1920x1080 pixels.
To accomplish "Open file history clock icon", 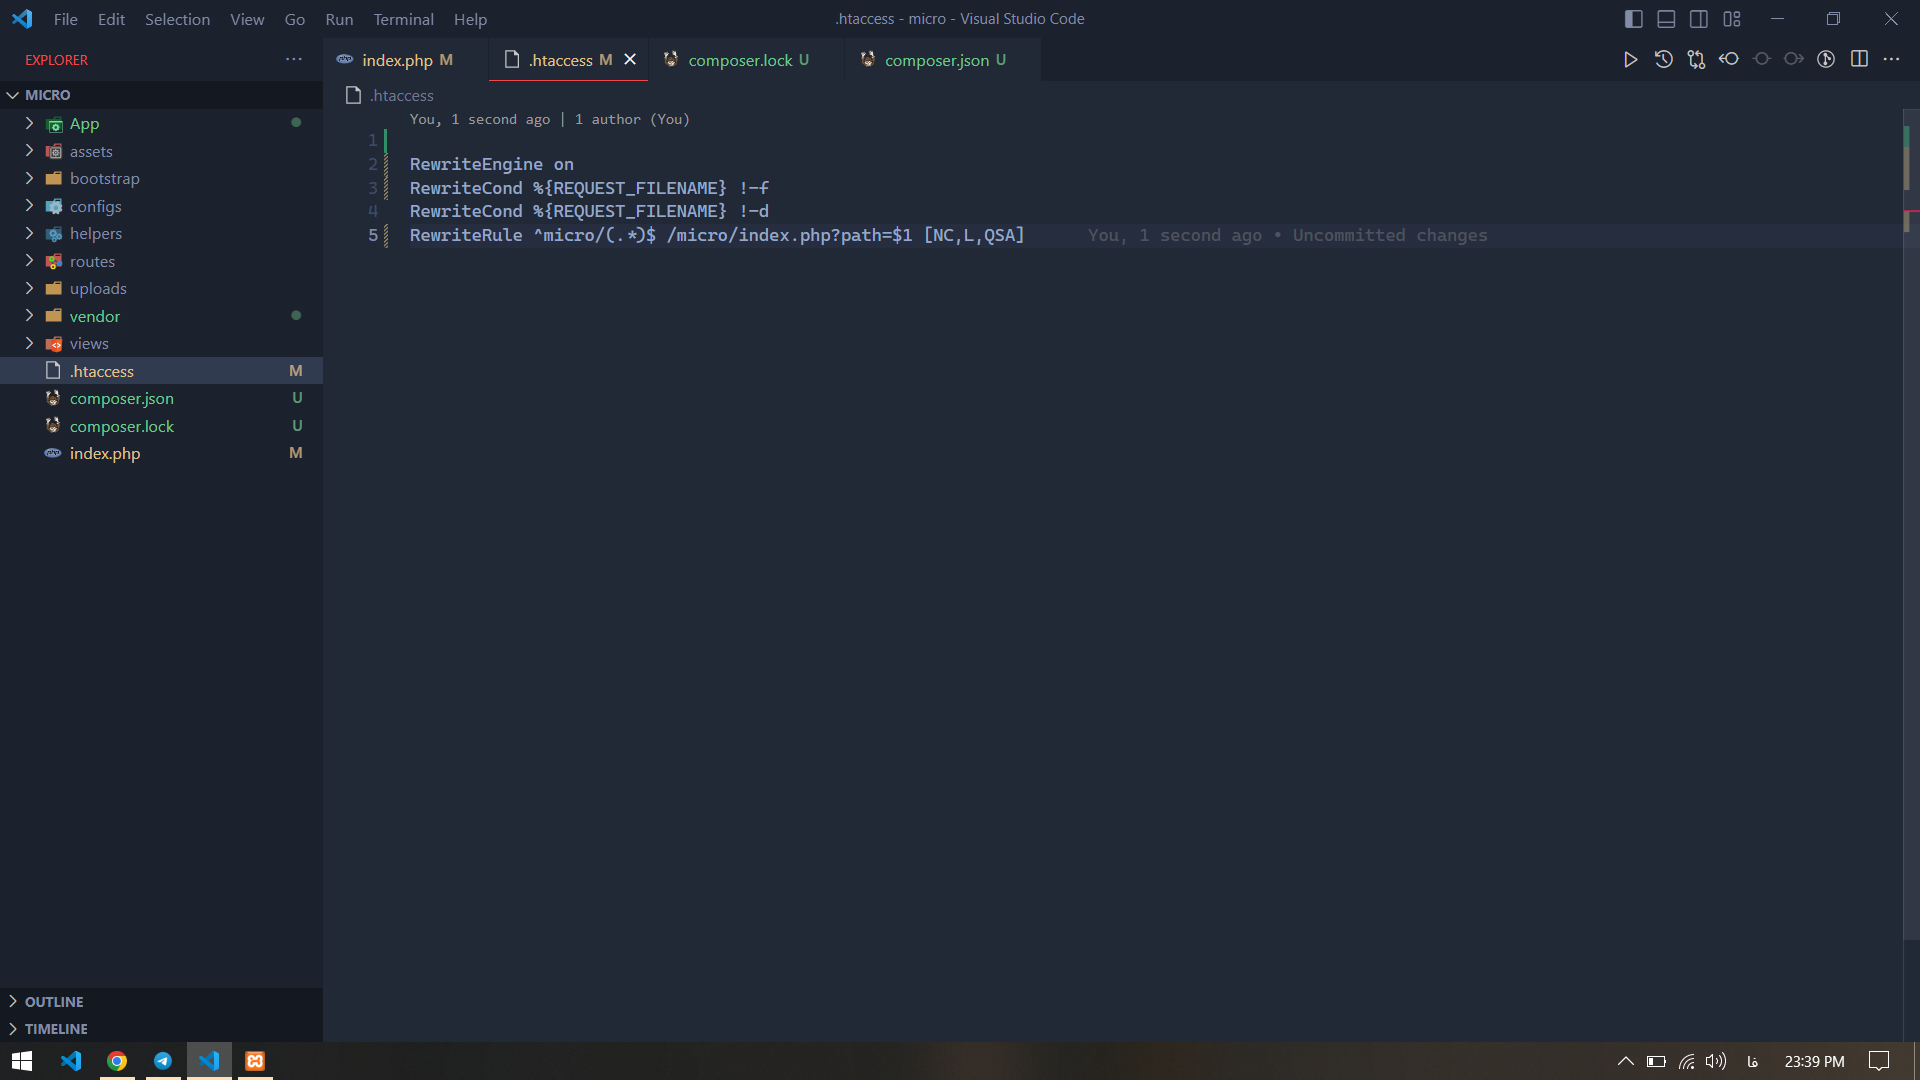I will point(1663,60).
